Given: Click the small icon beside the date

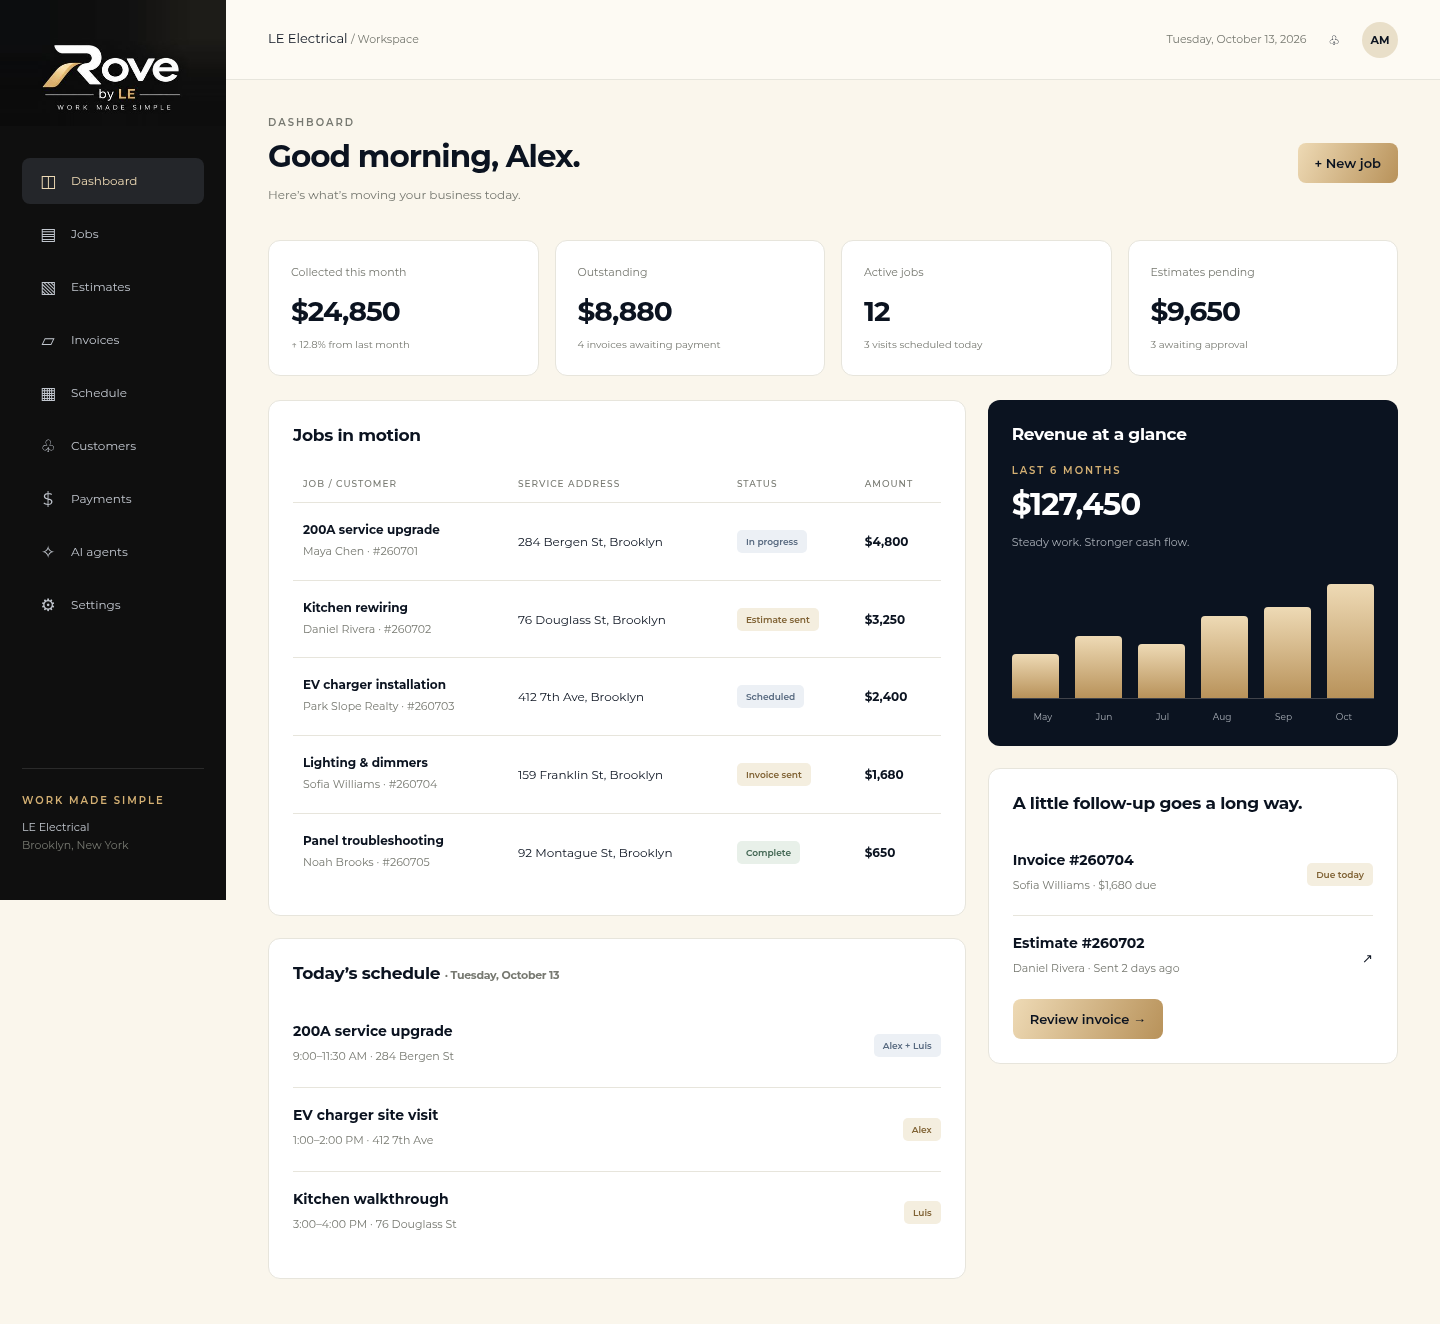Looking at the screenshot, I should coord(1334,40).
